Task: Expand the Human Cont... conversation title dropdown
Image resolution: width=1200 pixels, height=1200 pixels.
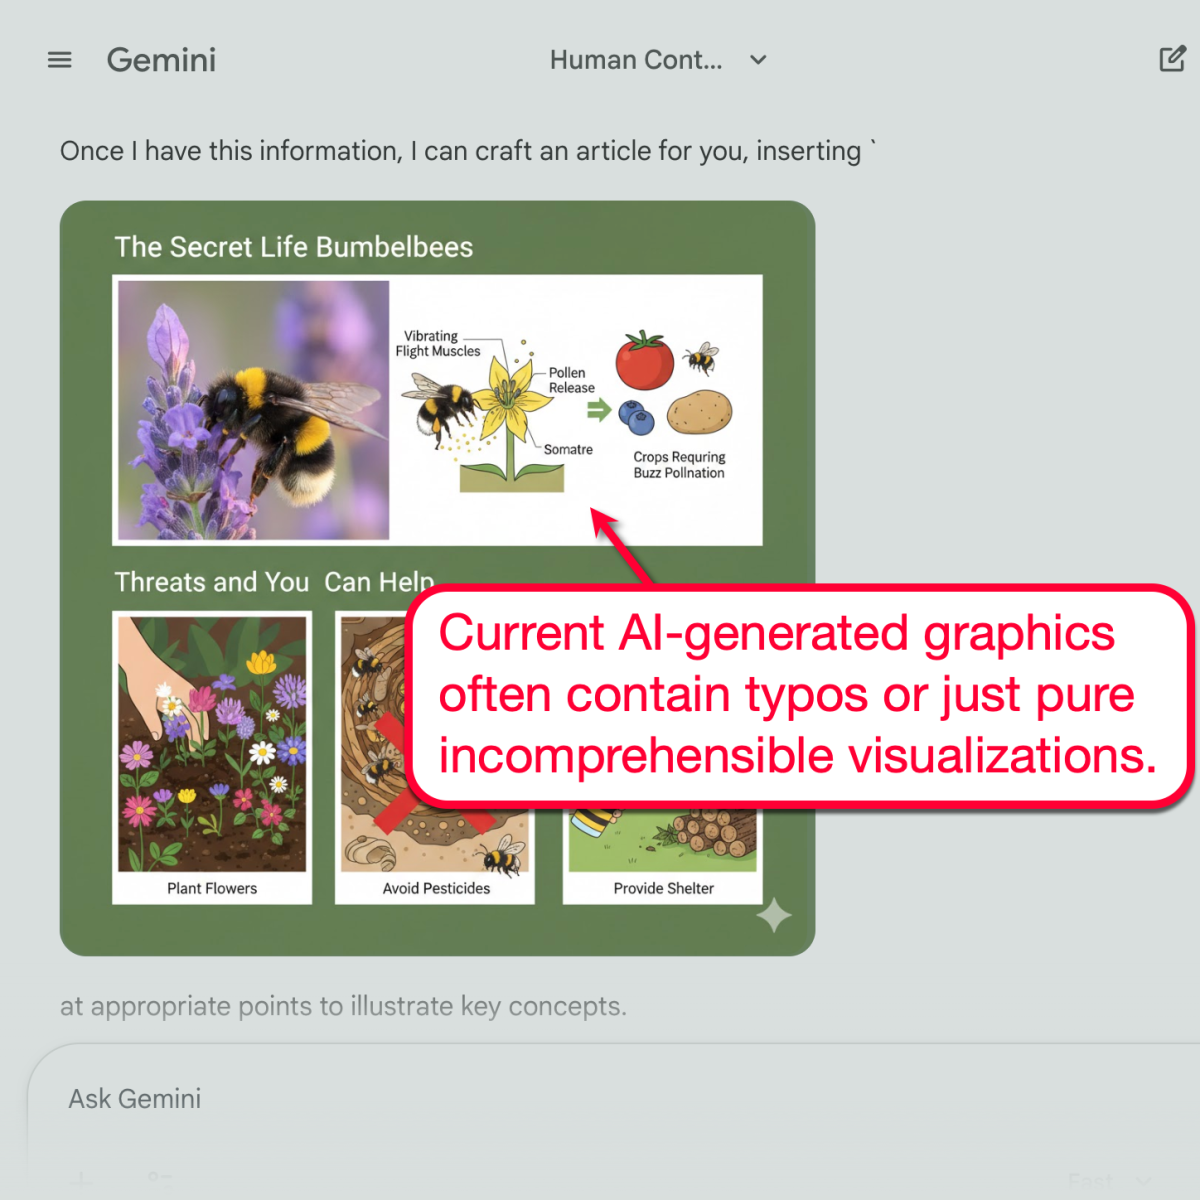Action: pyautogui.click(x=757, y=60)
